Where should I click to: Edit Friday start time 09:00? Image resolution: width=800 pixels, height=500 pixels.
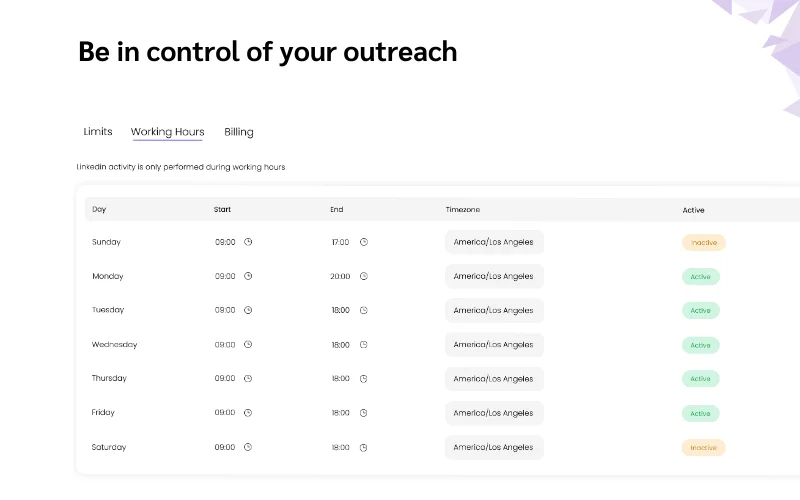(x=225, y=412)
